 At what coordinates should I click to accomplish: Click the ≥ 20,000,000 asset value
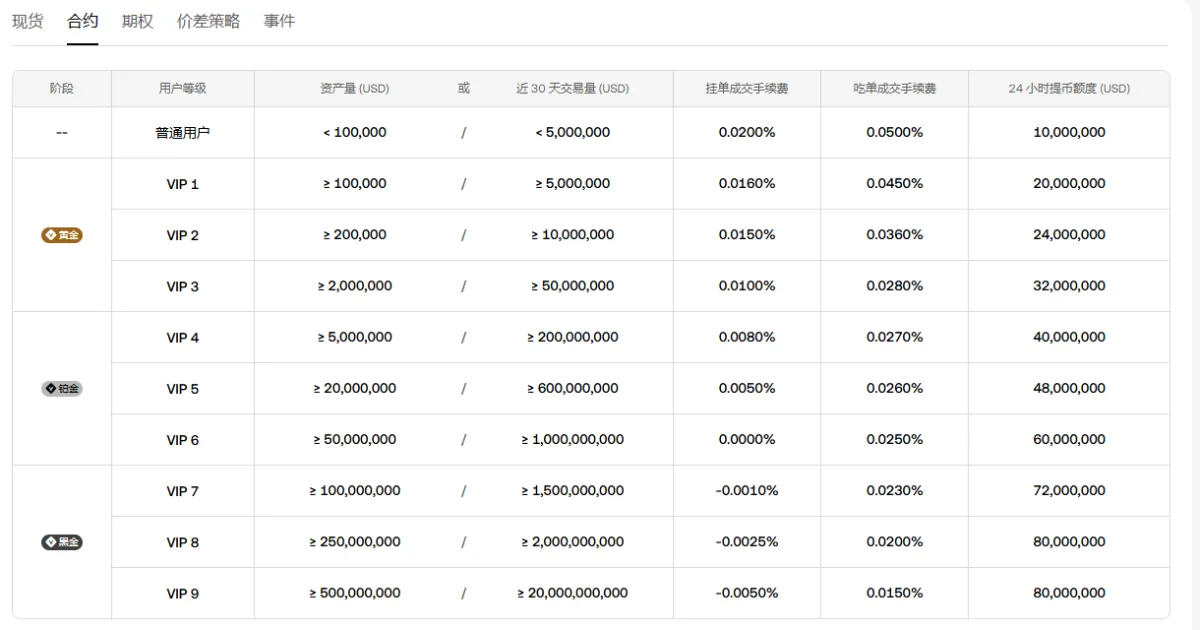pos(355,388)
